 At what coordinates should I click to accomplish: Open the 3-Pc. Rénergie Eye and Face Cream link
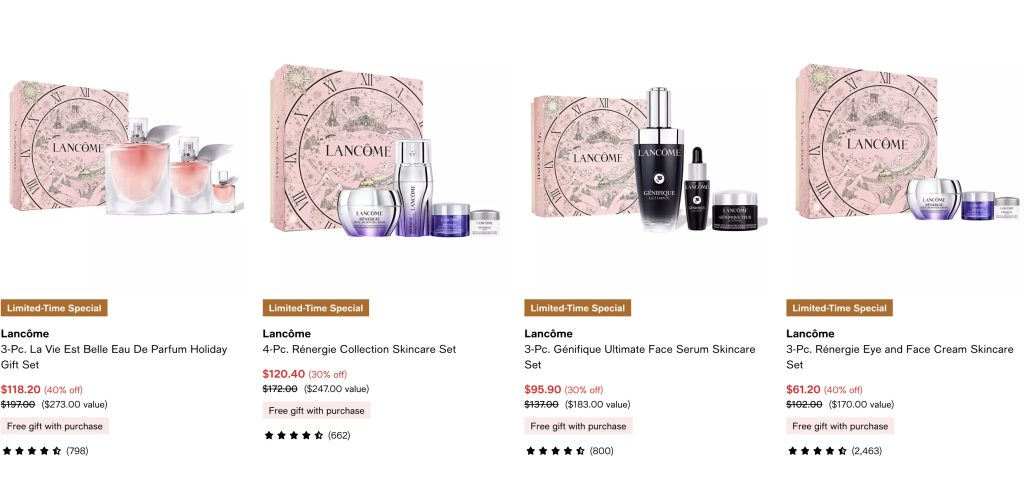[900, 357]
